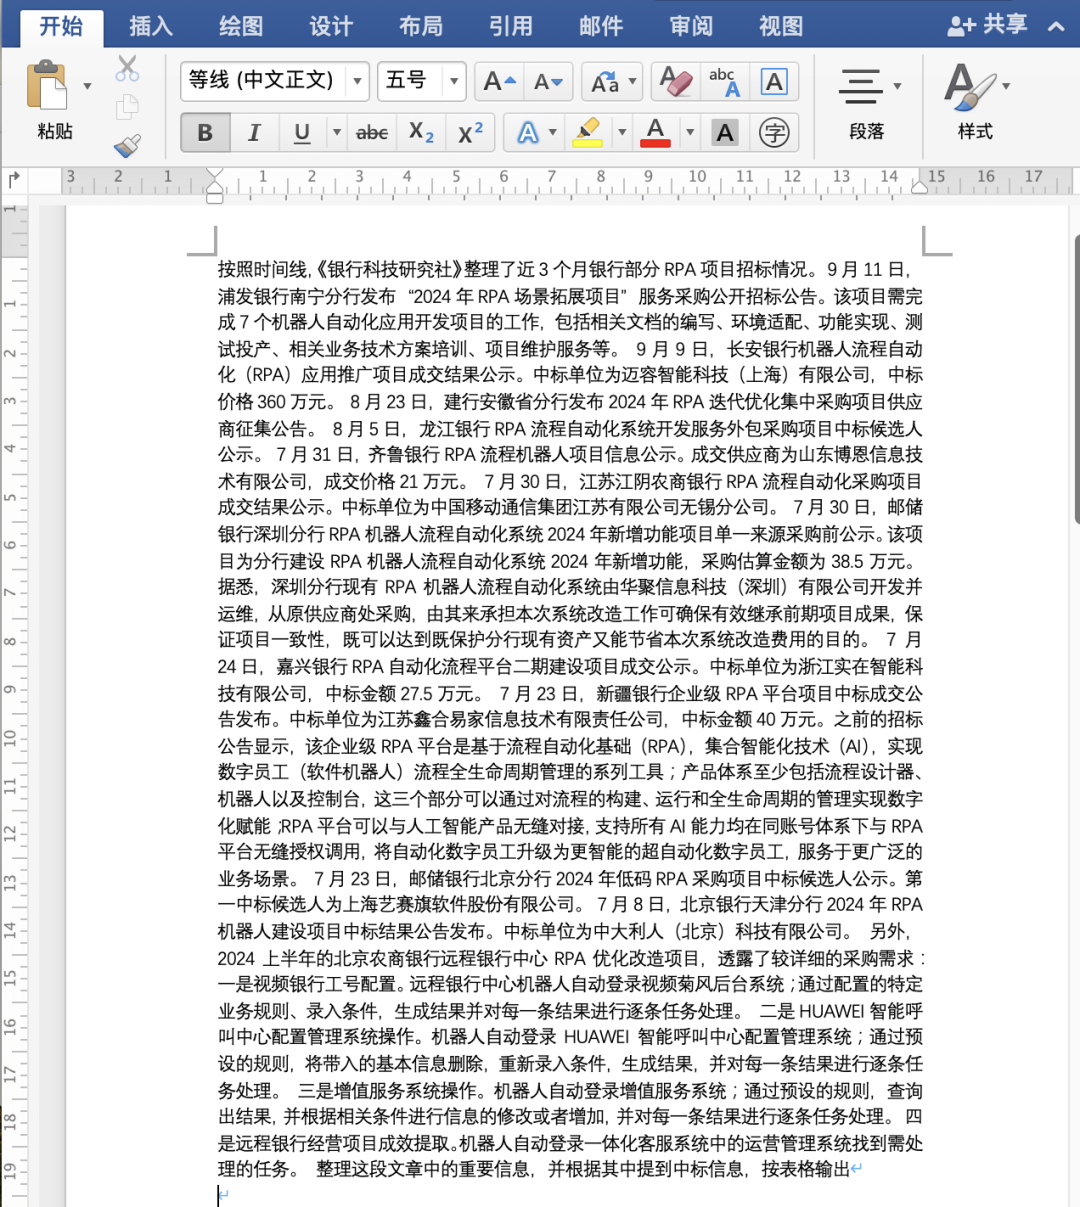The width and height of the screenshot is (1080, 1207).
Task: Click the words 据悉 in the document
Action: pos(236,587)
